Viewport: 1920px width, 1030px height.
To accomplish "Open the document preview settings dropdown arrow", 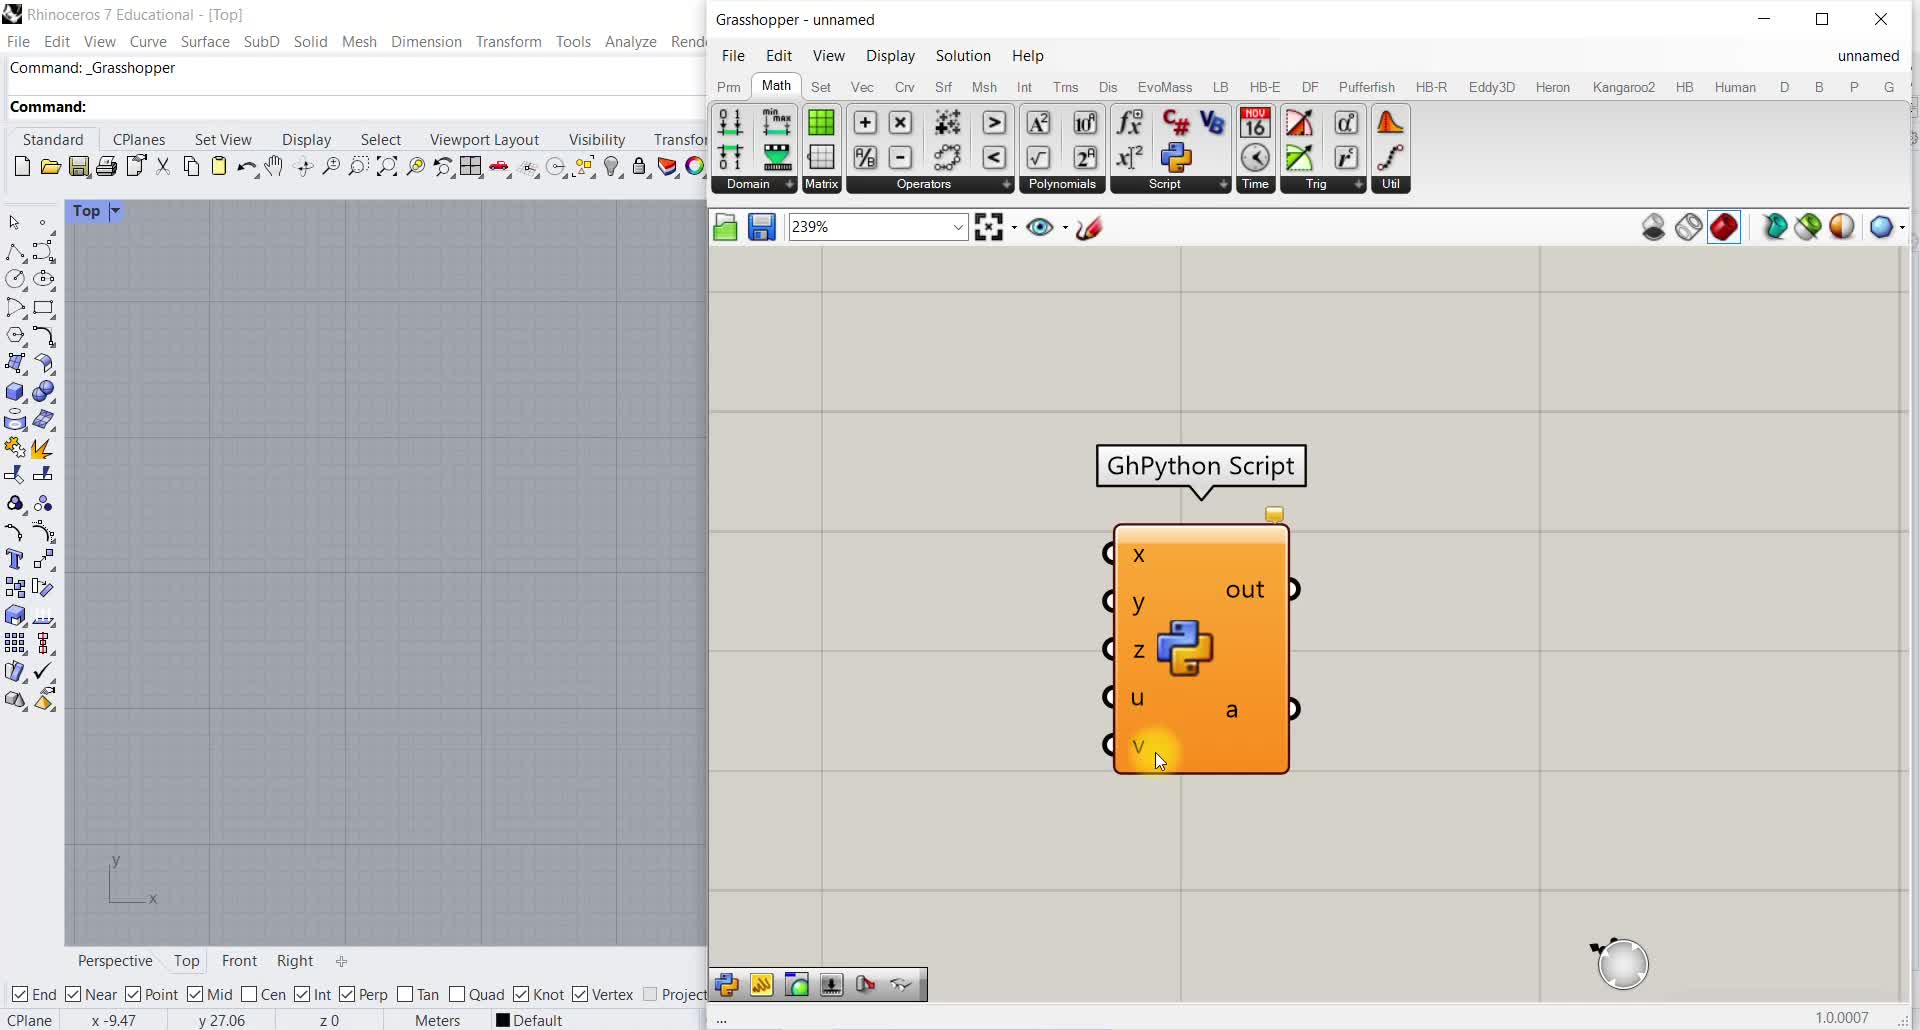I will click(1902, 228).
